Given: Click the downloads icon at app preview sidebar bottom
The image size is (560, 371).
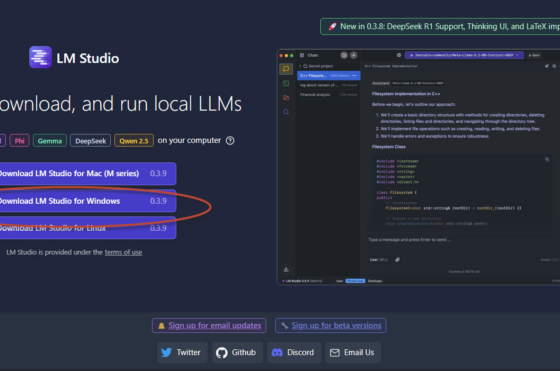Looking at the screenshot, I should click(x=286, y=269).
